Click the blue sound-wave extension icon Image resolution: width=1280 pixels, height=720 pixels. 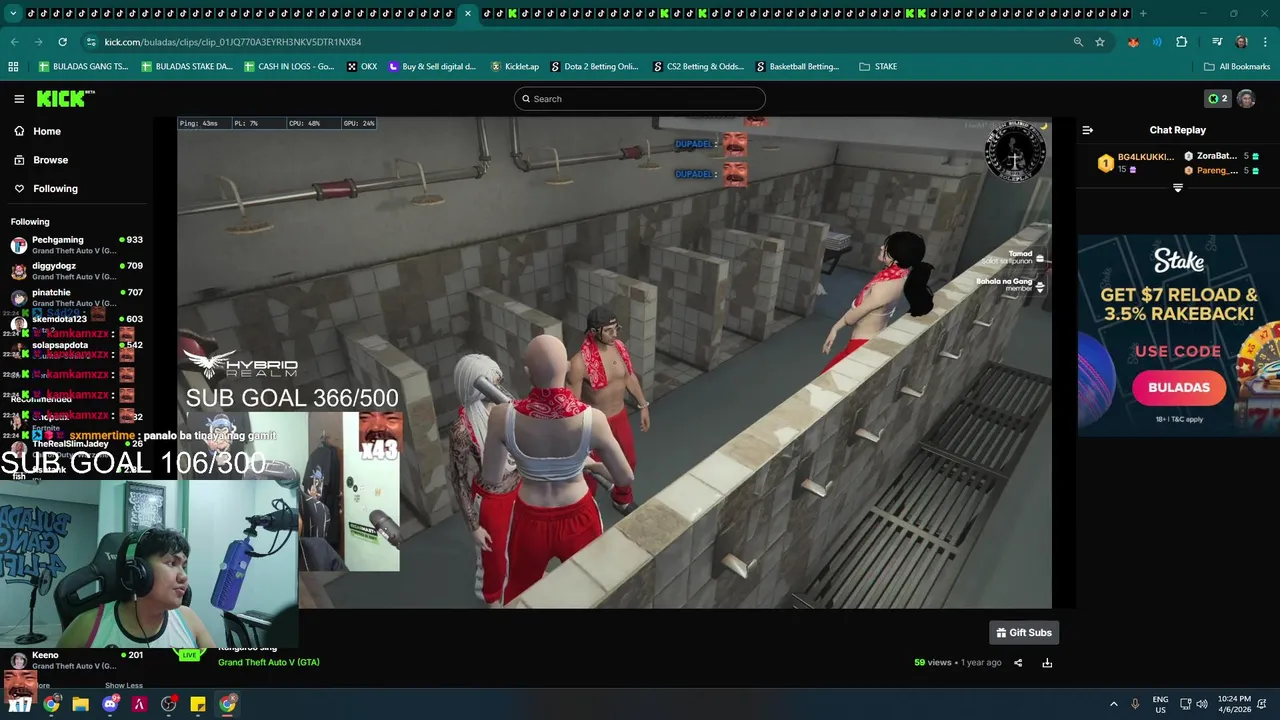pos(1157,42)
